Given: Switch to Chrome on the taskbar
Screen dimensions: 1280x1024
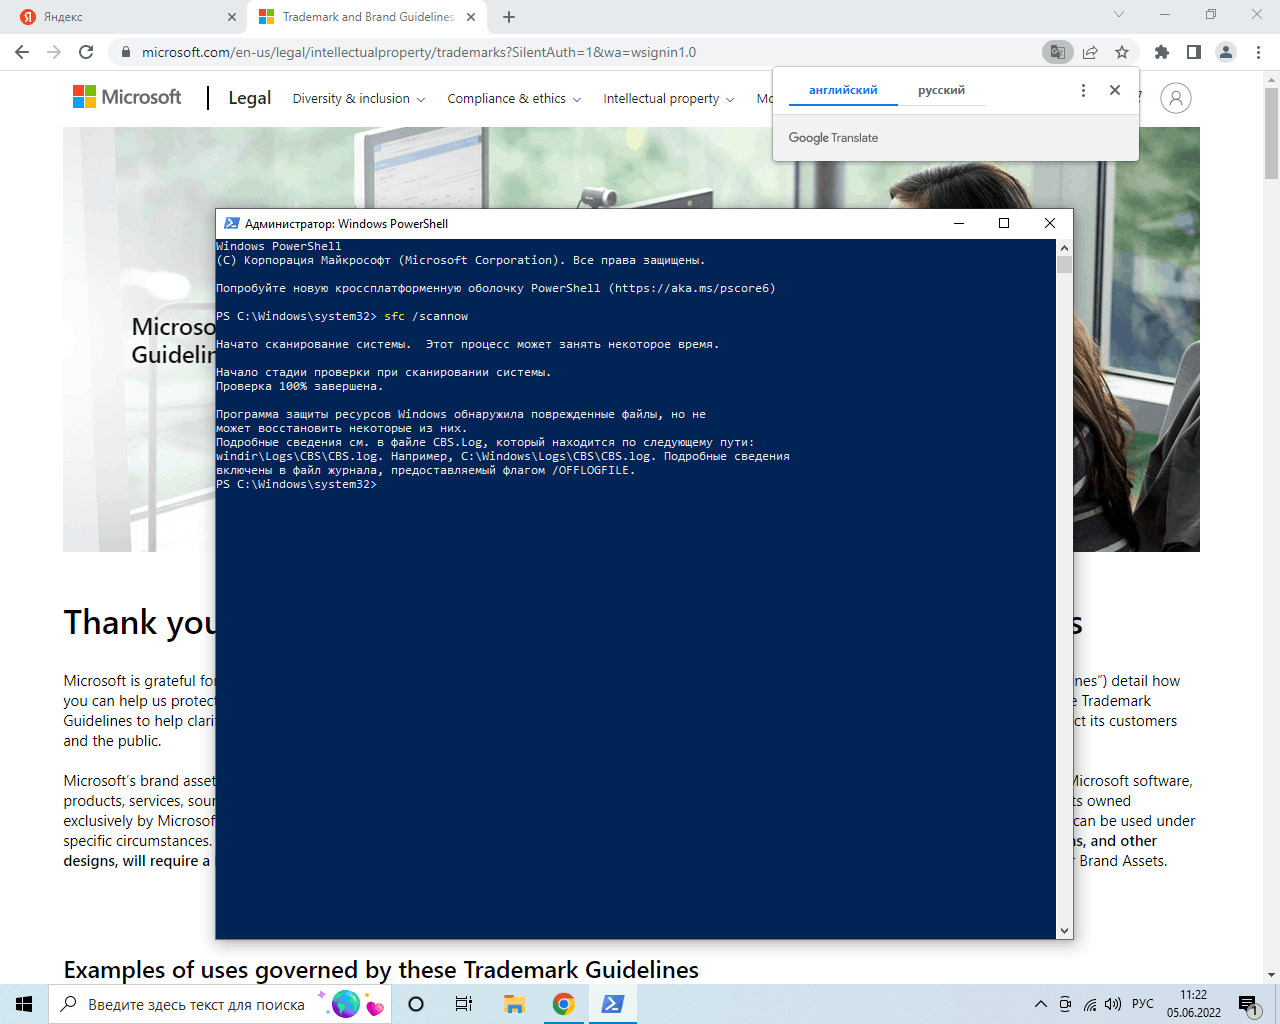Looking at the screenshot, I should pyautogui.click(x=564, y=1004).
